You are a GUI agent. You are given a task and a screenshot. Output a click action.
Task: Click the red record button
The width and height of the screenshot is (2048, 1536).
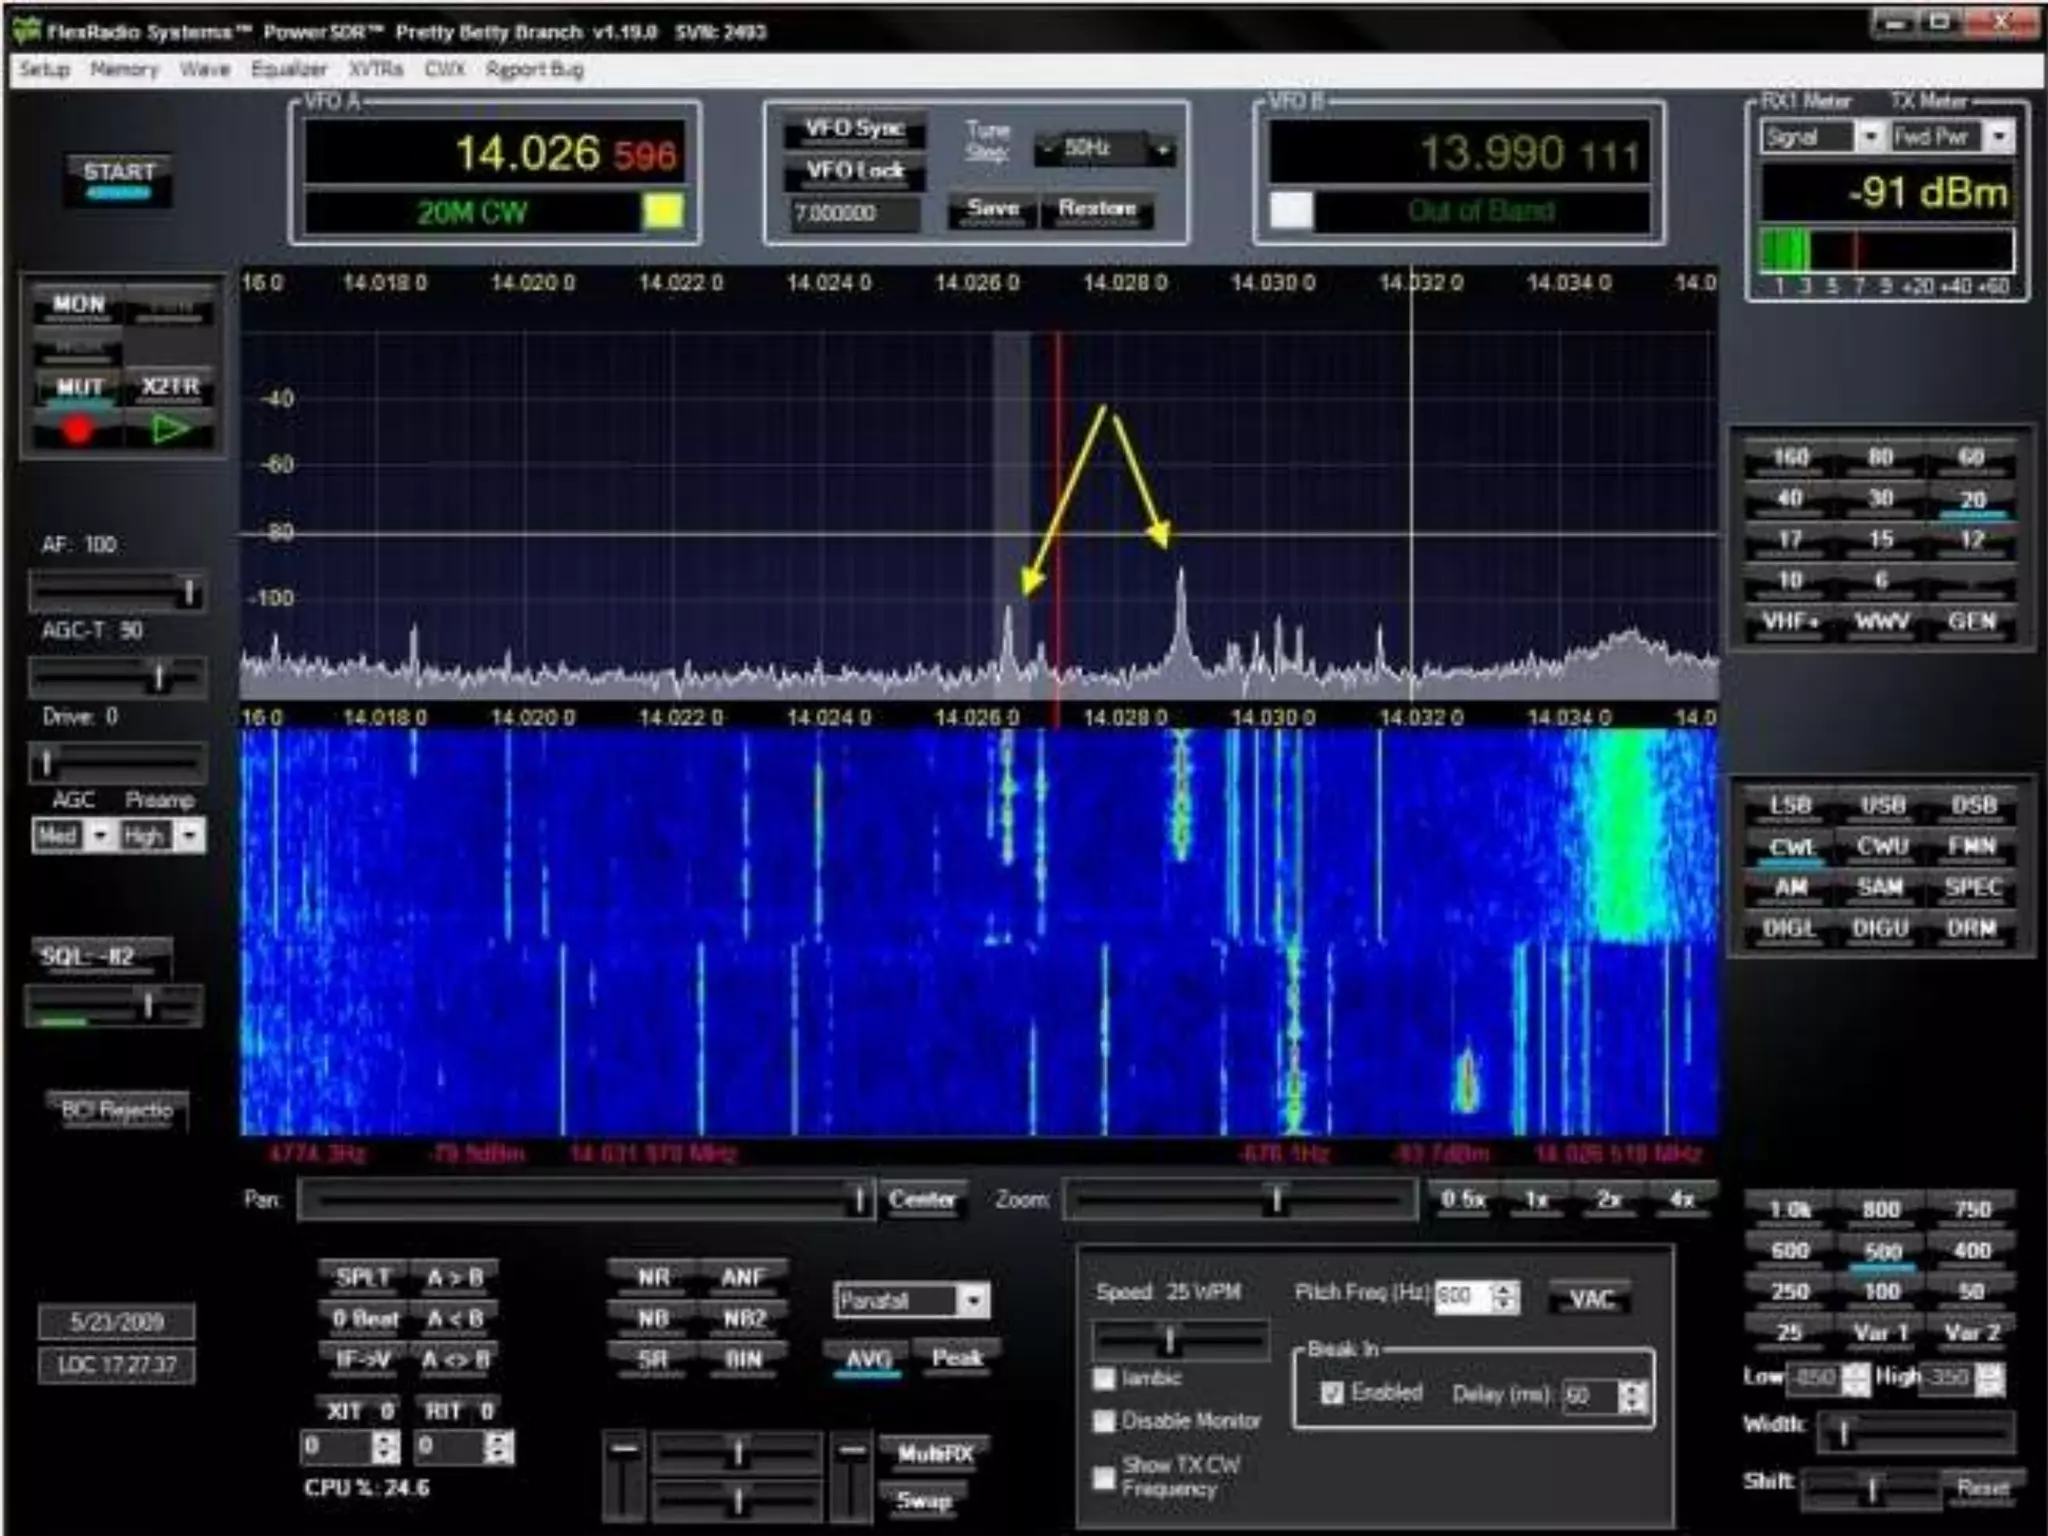[x=78, y=430]
